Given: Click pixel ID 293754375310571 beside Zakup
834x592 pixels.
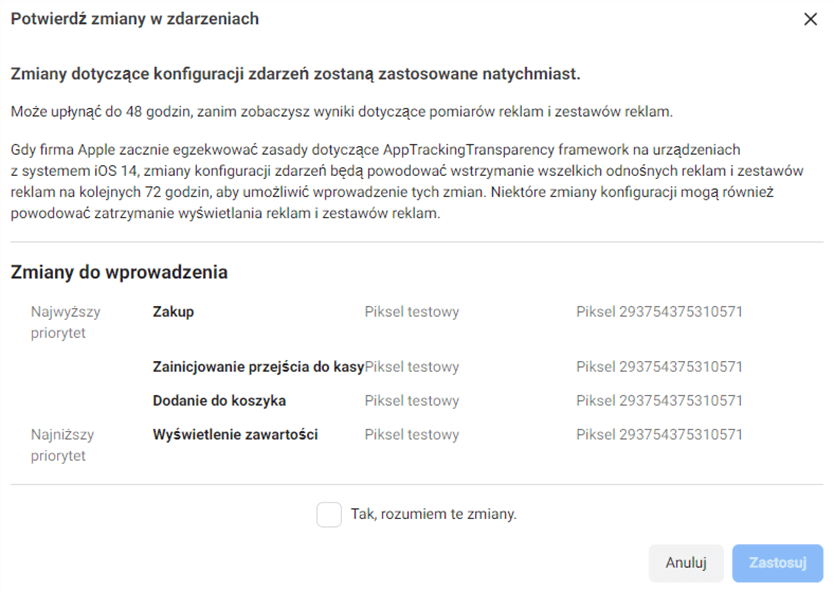Looking at the screenshot, I should pyautogui.click(x=659, y=311).
